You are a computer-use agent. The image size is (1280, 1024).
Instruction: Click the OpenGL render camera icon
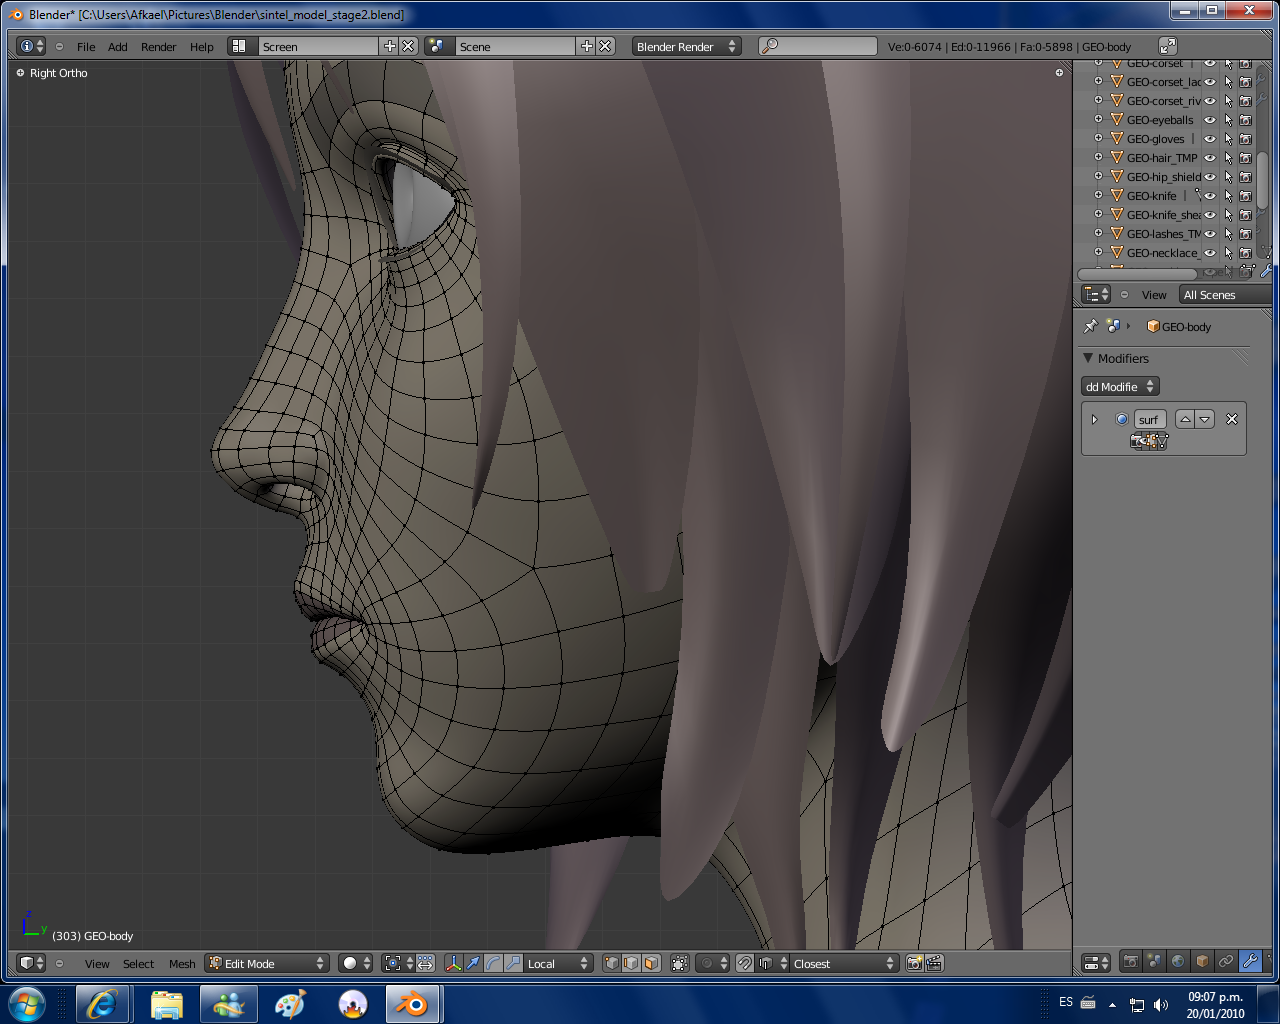(914, 964)
